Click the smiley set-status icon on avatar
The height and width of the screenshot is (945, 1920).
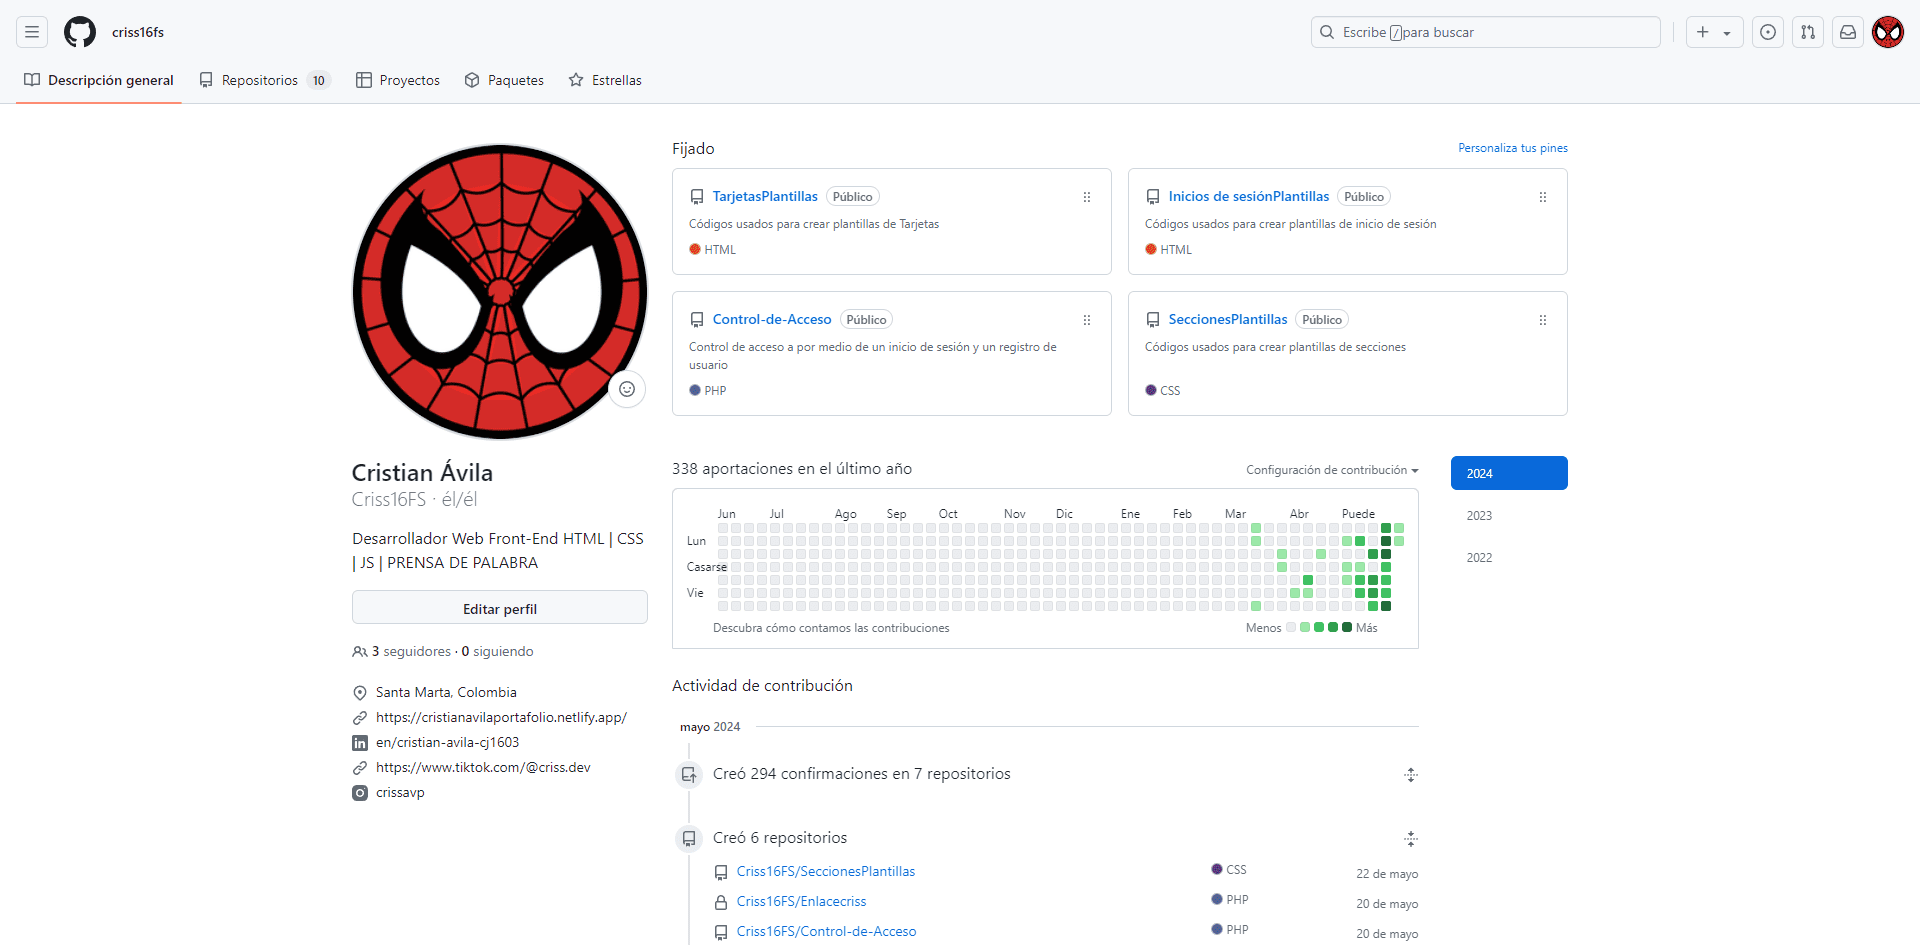click(x=627, y=389)
